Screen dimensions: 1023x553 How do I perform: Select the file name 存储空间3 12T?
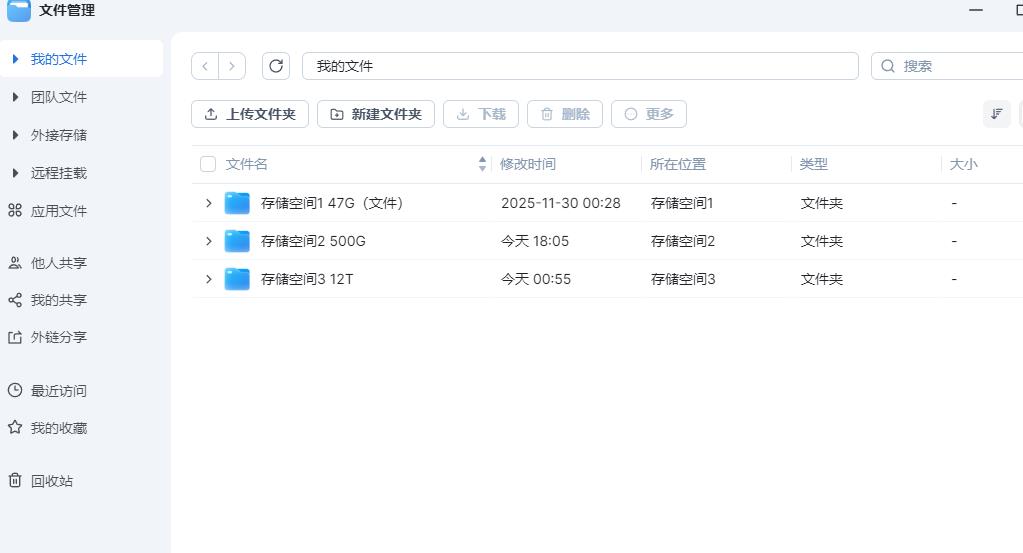[x=307, y=278]
